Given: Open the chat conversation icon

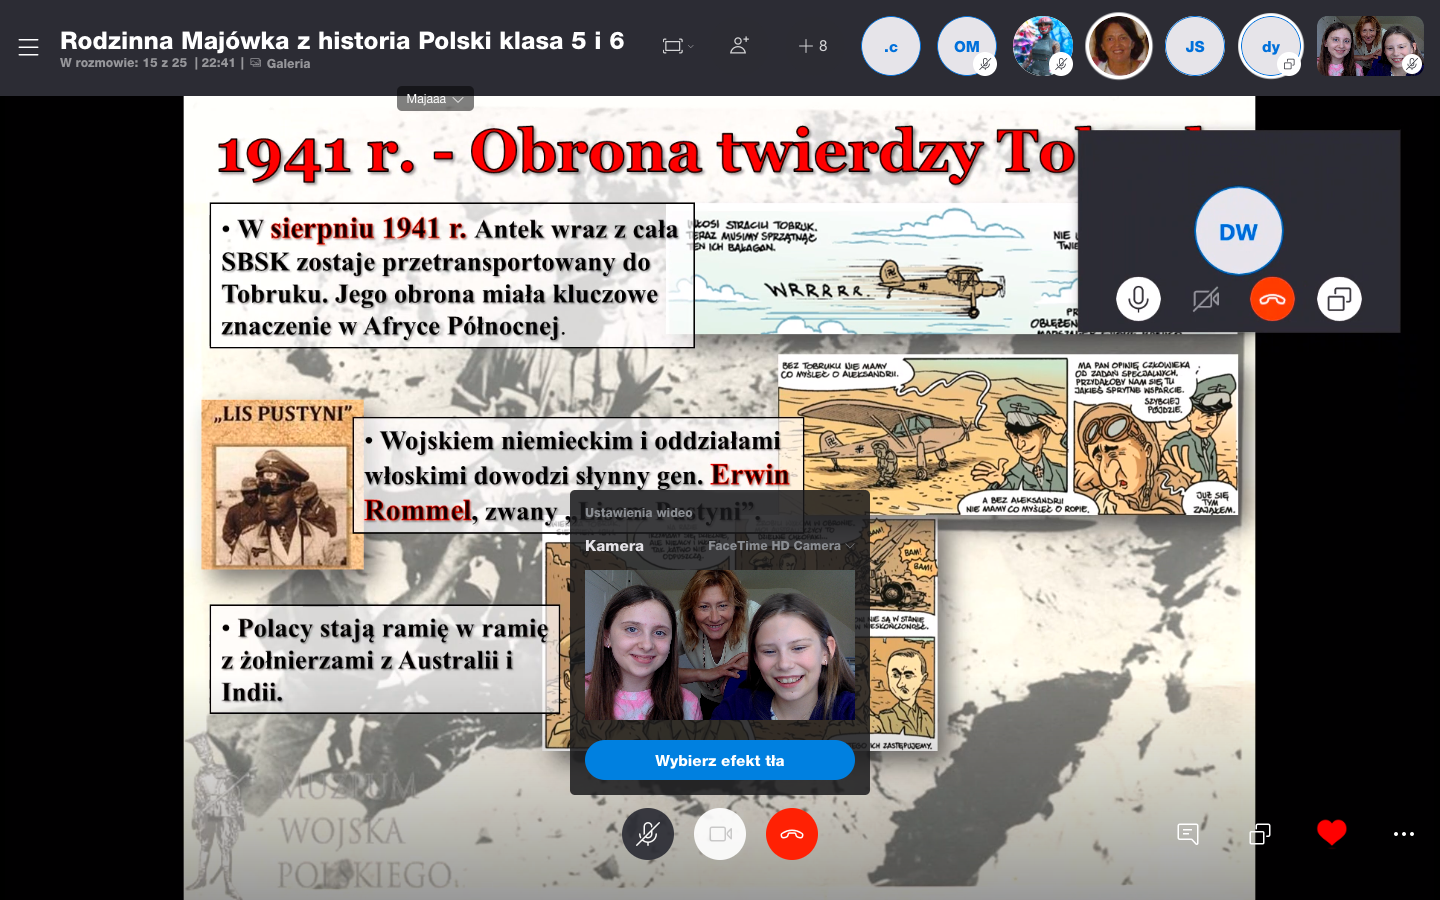Looking at the screenshot, I should (1188, 834).
